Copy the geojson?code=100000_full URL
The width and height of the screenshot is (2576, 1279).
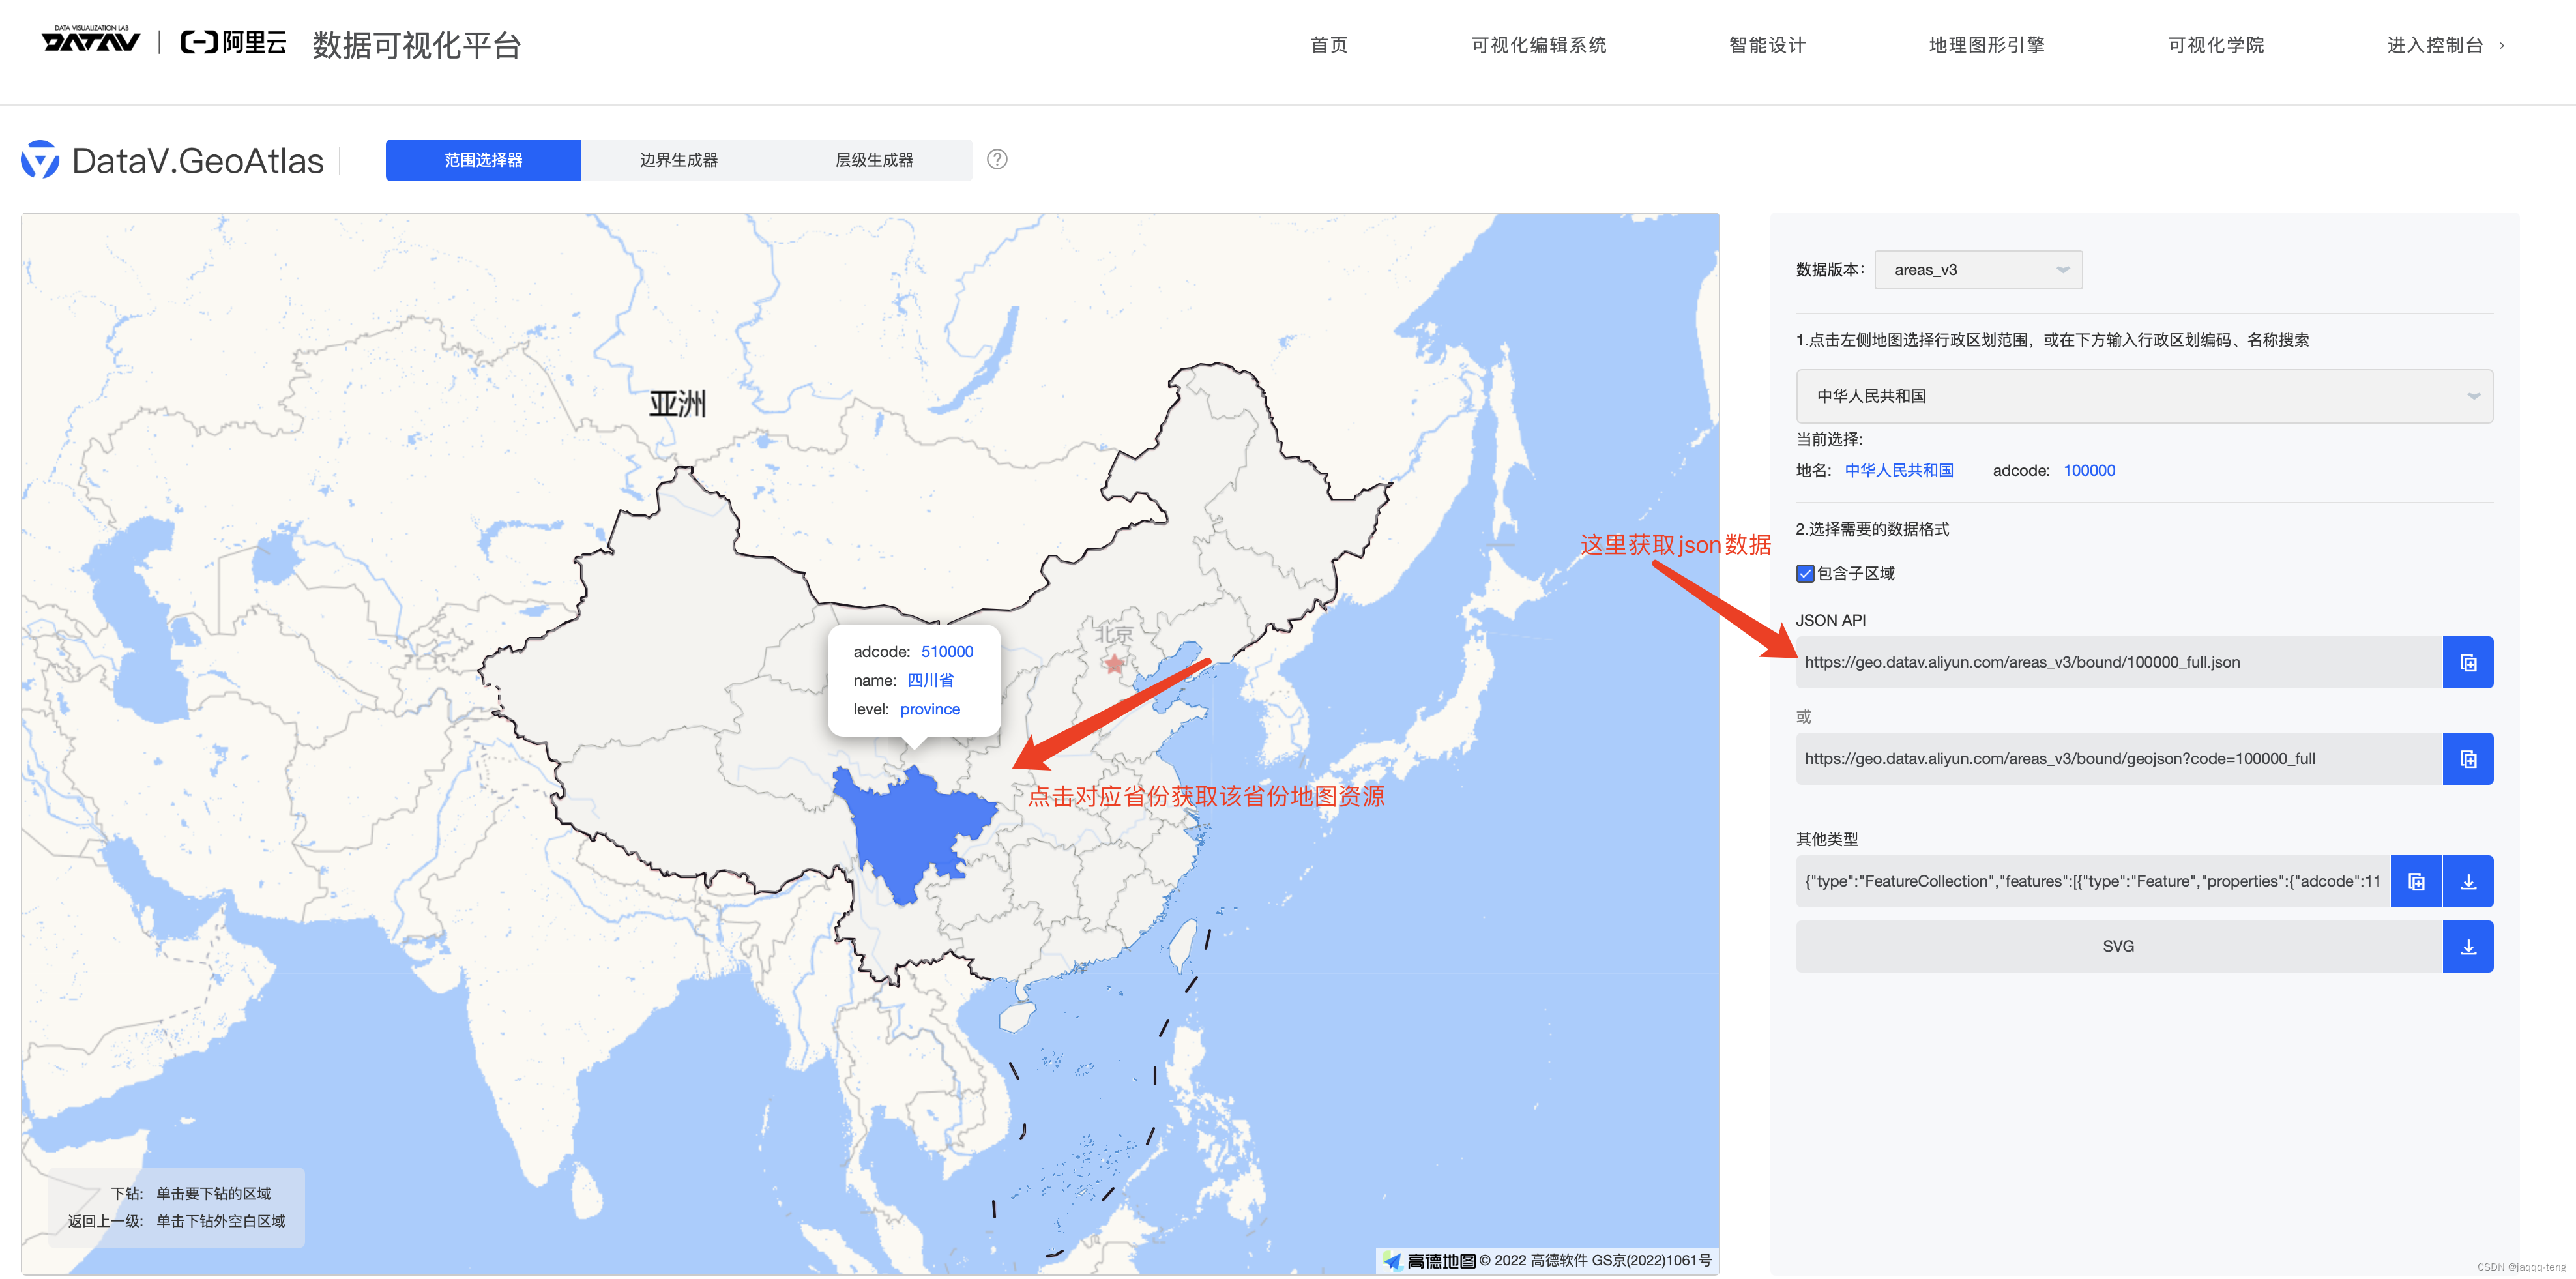[x=2467, y=759]
